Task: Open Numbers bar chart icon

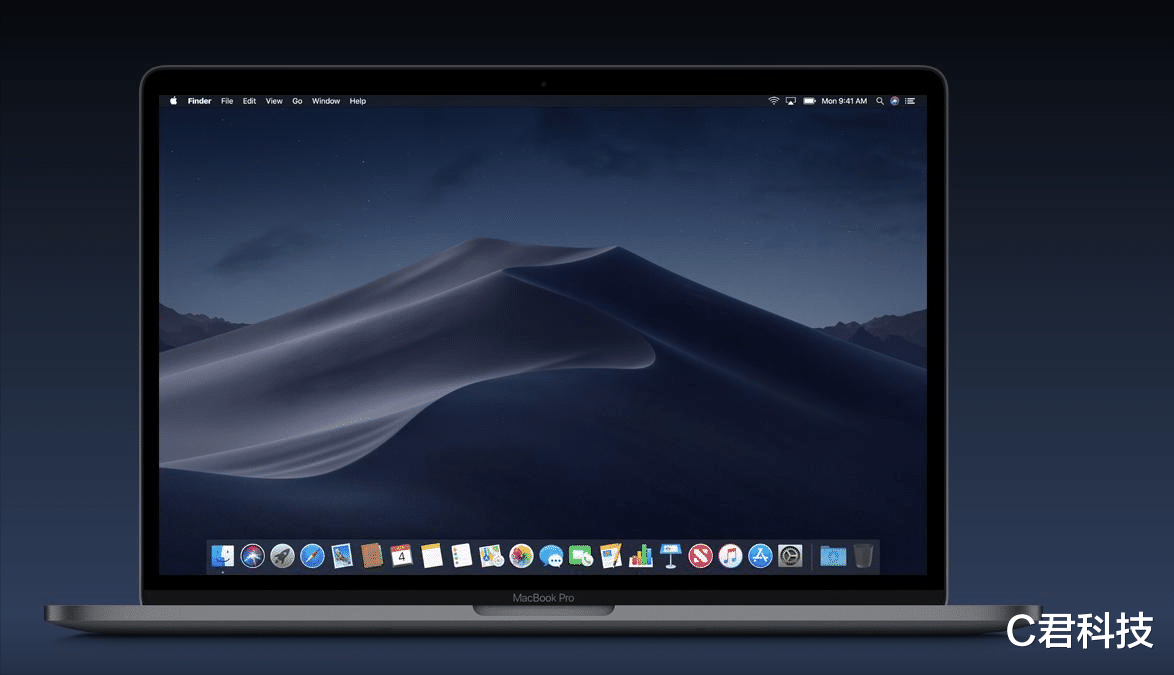Action: coord(641,556)
